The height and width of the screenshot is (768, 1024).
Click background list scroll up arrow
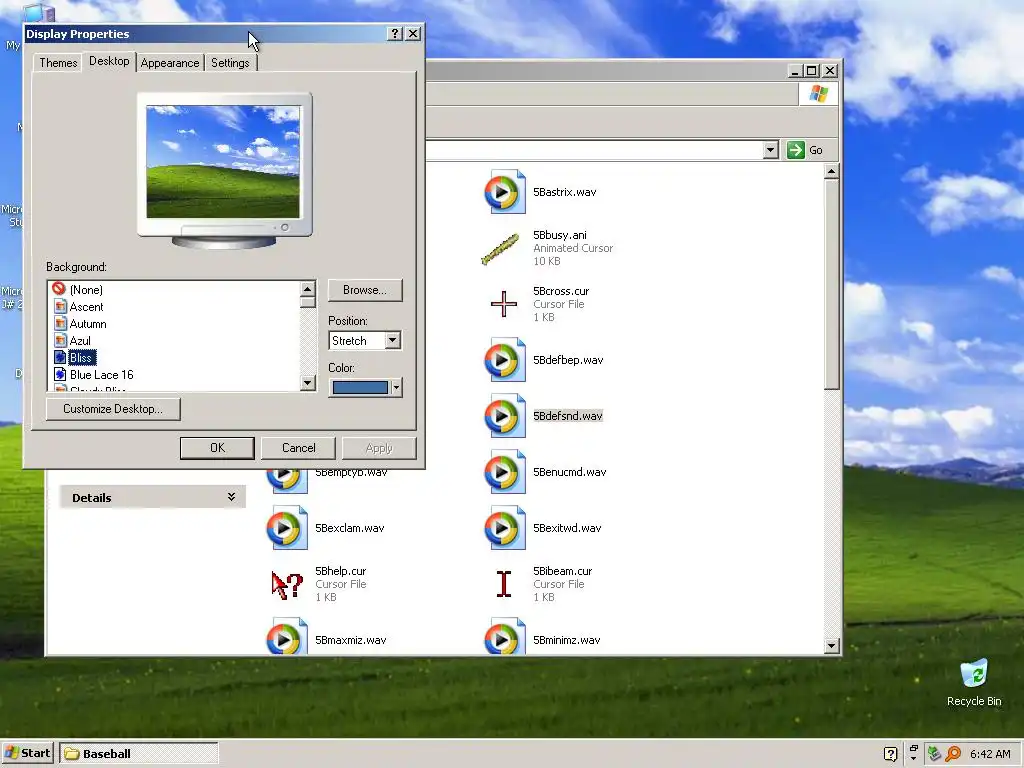[308, 289]
